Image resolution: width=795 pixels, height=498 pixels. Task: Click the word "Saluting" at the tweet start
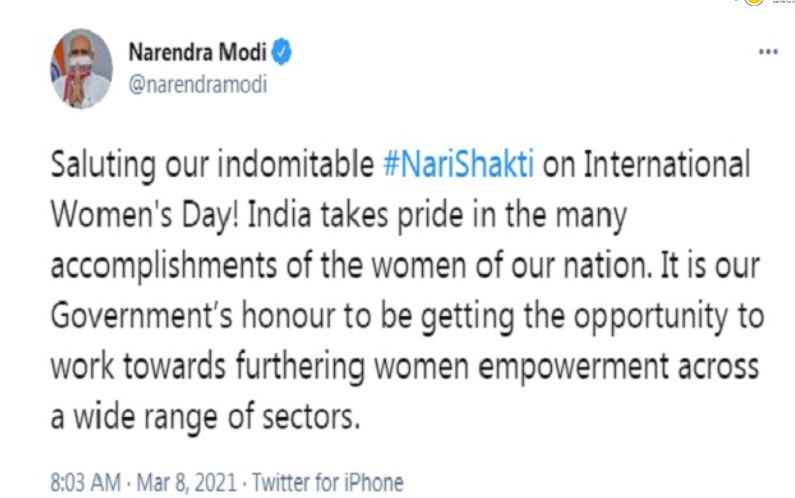103,165
